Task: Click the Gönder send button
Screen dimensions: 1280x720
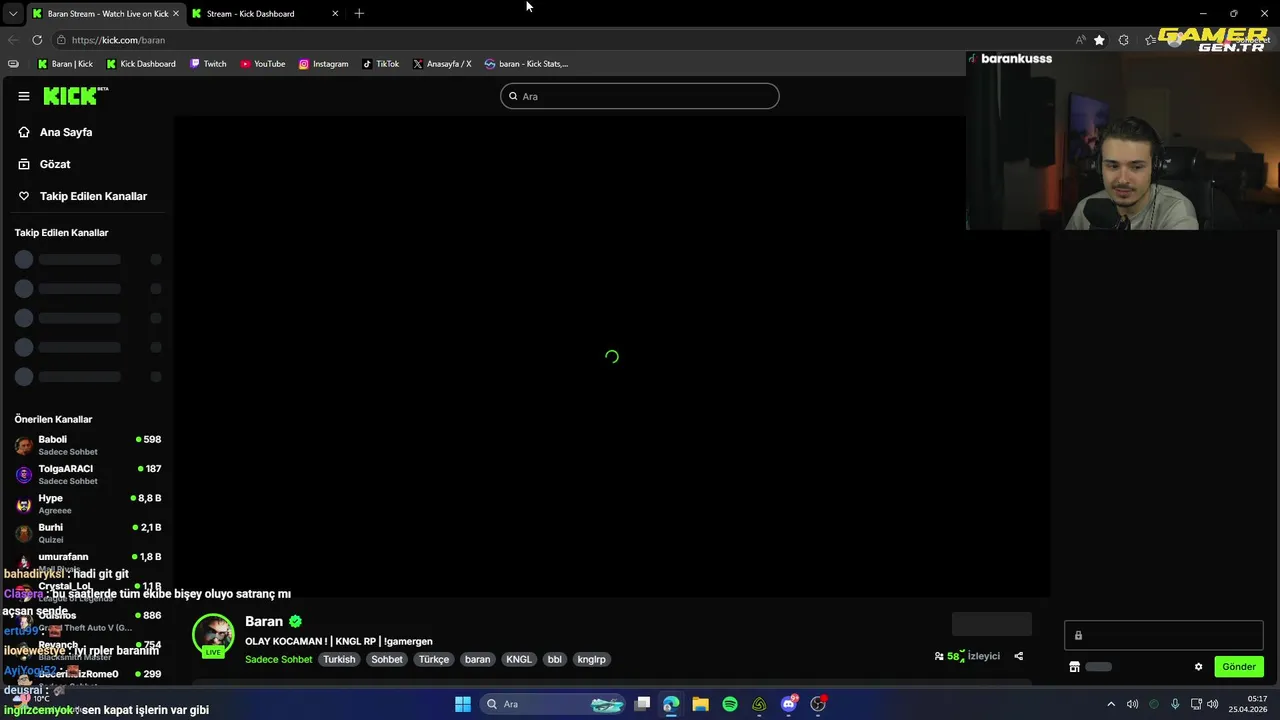Action: point(1239,666)
